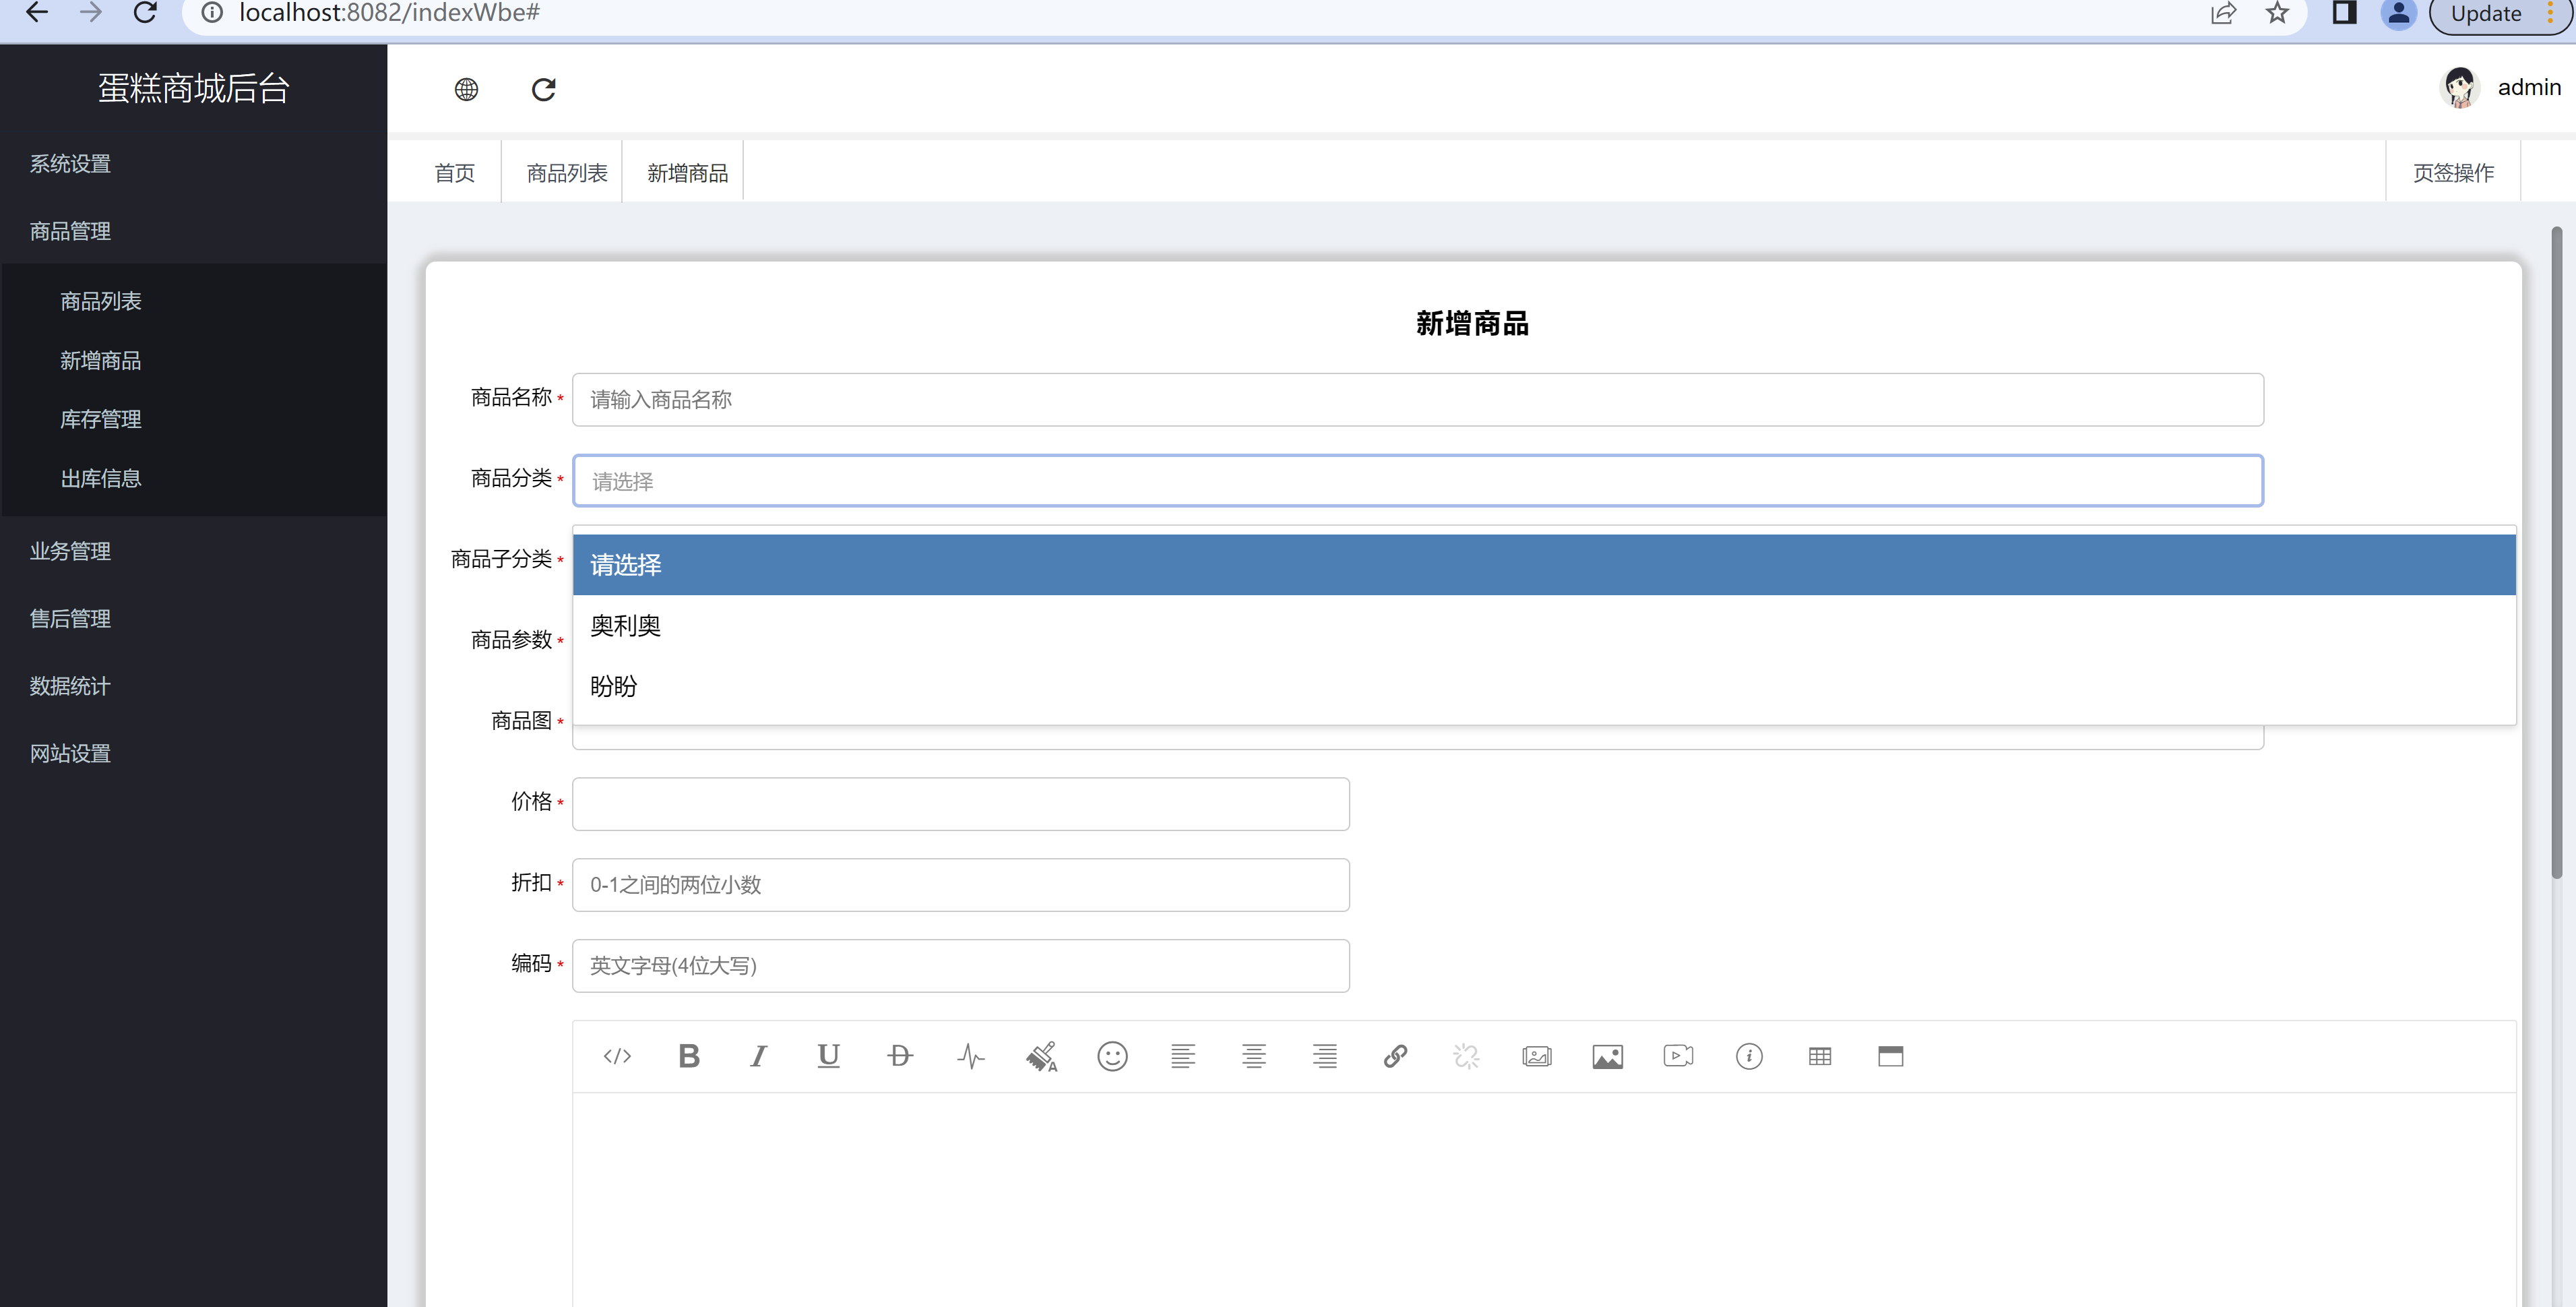This screenshot has width=2576, height=1307.
Task: Open the 页签操作 tab actions menu
Action: coord(2453,173)
